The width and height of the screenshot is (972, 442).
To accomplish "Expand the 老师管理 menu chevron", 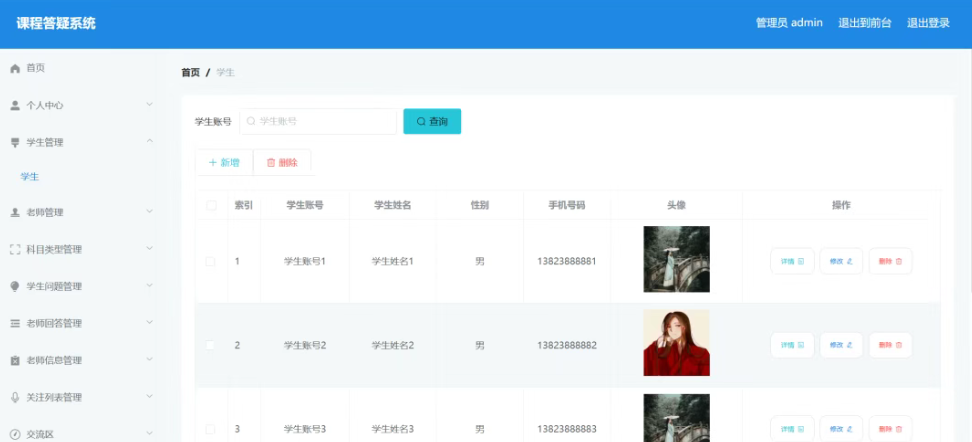I will (x=149, y=211).
